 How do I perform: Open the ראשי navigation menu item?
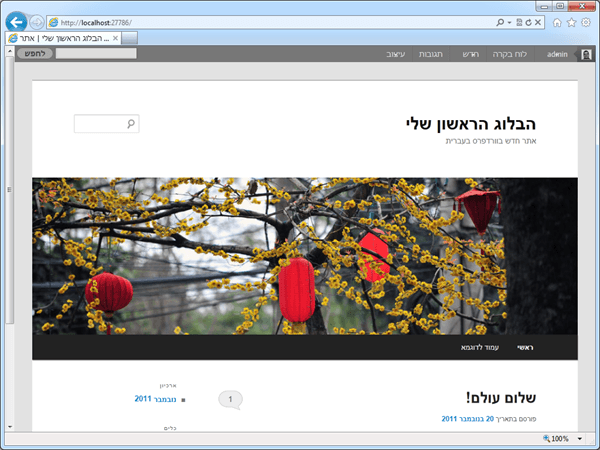(525, 347)
